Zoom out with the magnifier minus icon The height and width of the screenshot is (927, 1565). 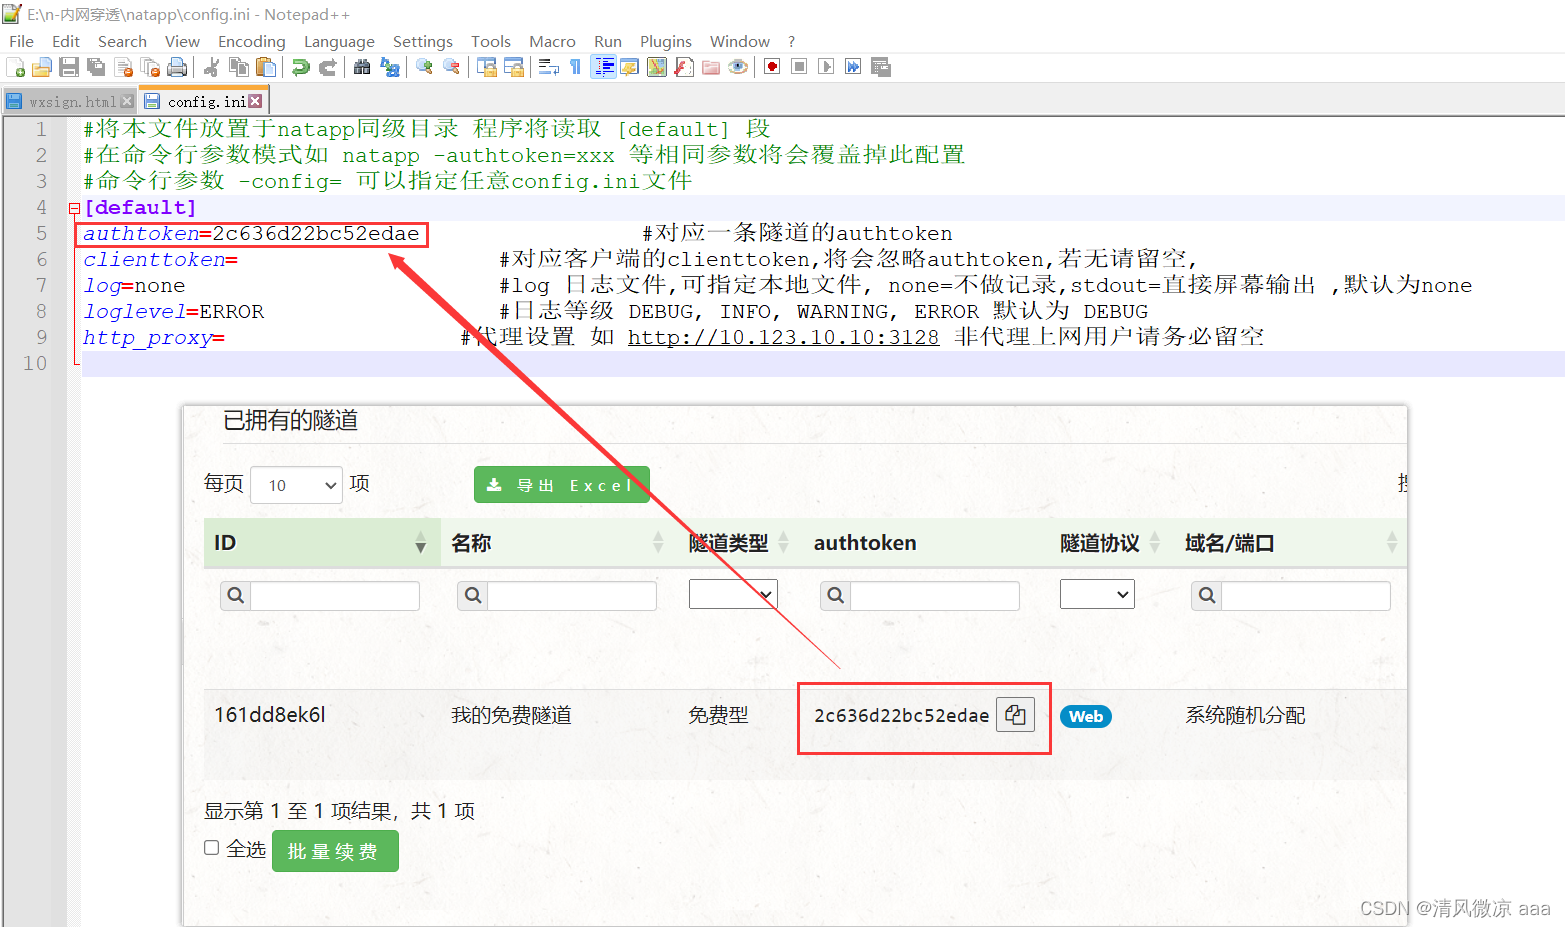point(452,67)
